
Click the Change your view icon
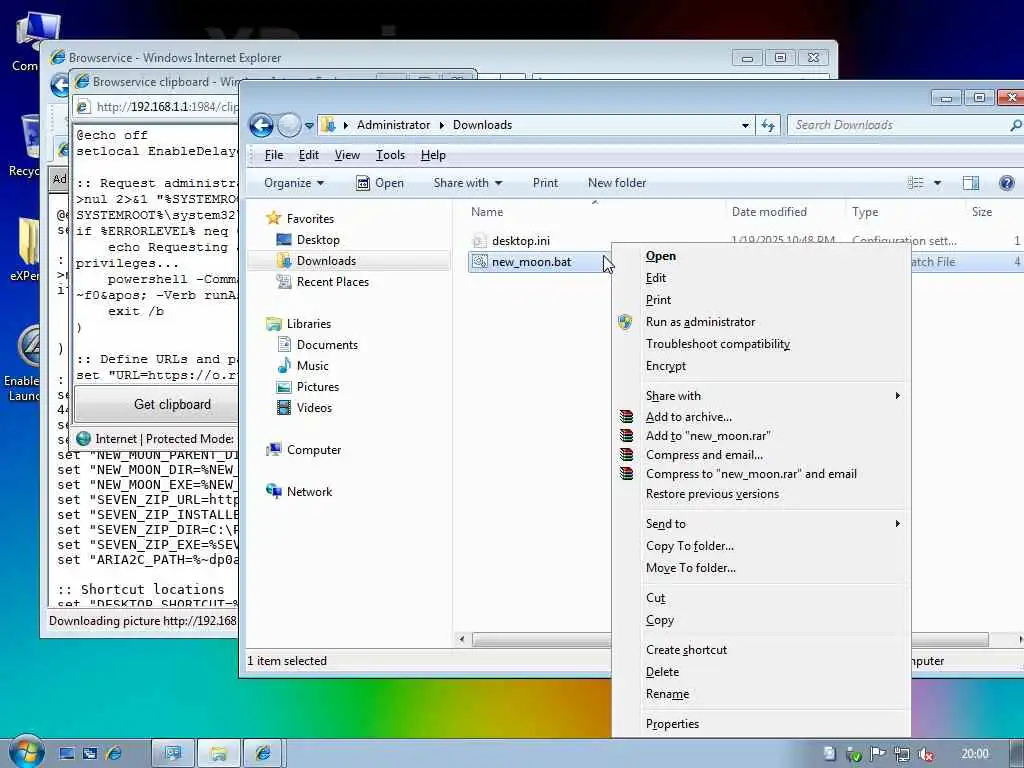tap(916, 183)
